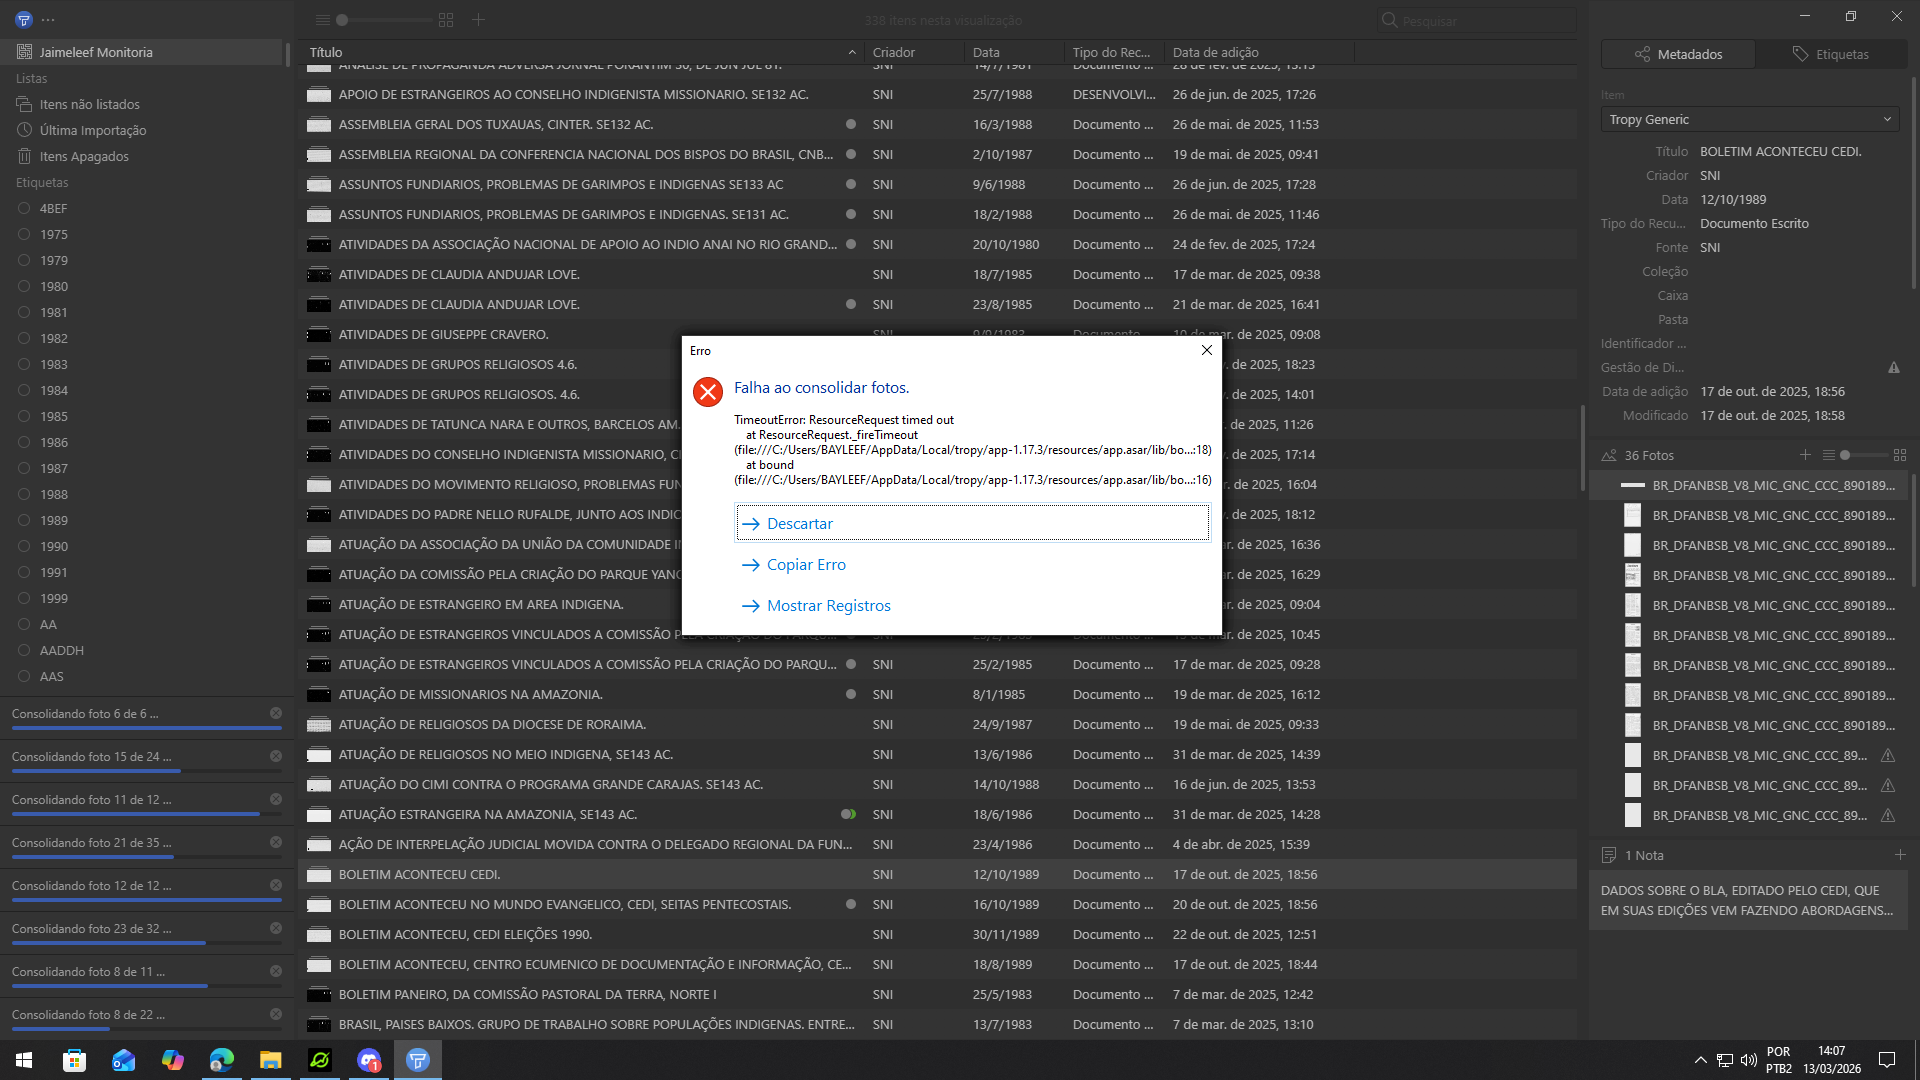Sort items by Título column header

[x=326, y=52]
